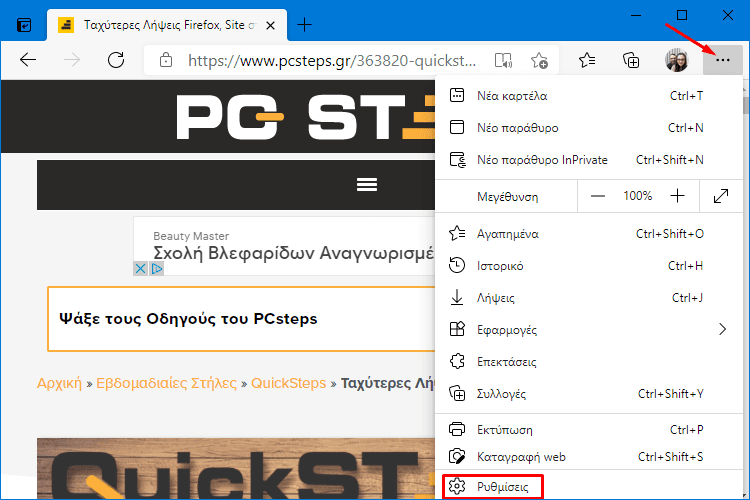The height and width of the screenshot is (500, 750).
Task: Refresh the current page
Action: tap(116, 60)
